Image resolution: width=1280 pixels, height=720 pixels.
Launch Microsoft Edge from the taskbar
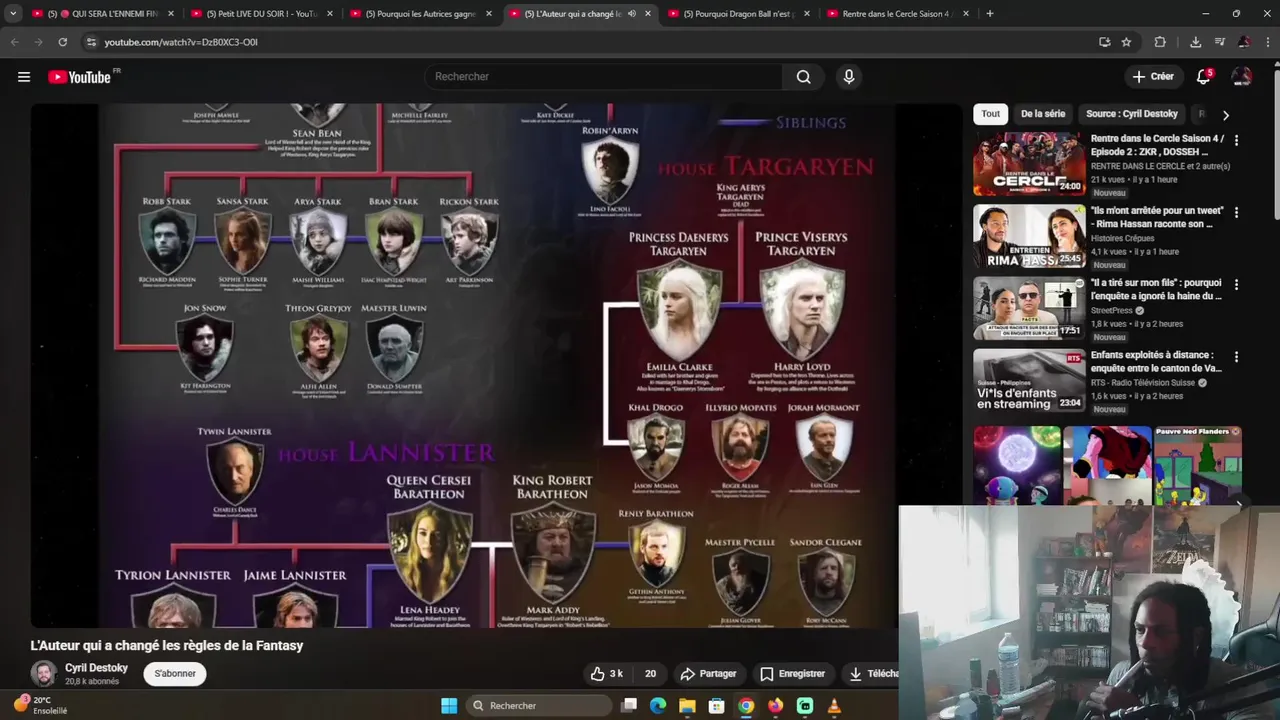658,706
